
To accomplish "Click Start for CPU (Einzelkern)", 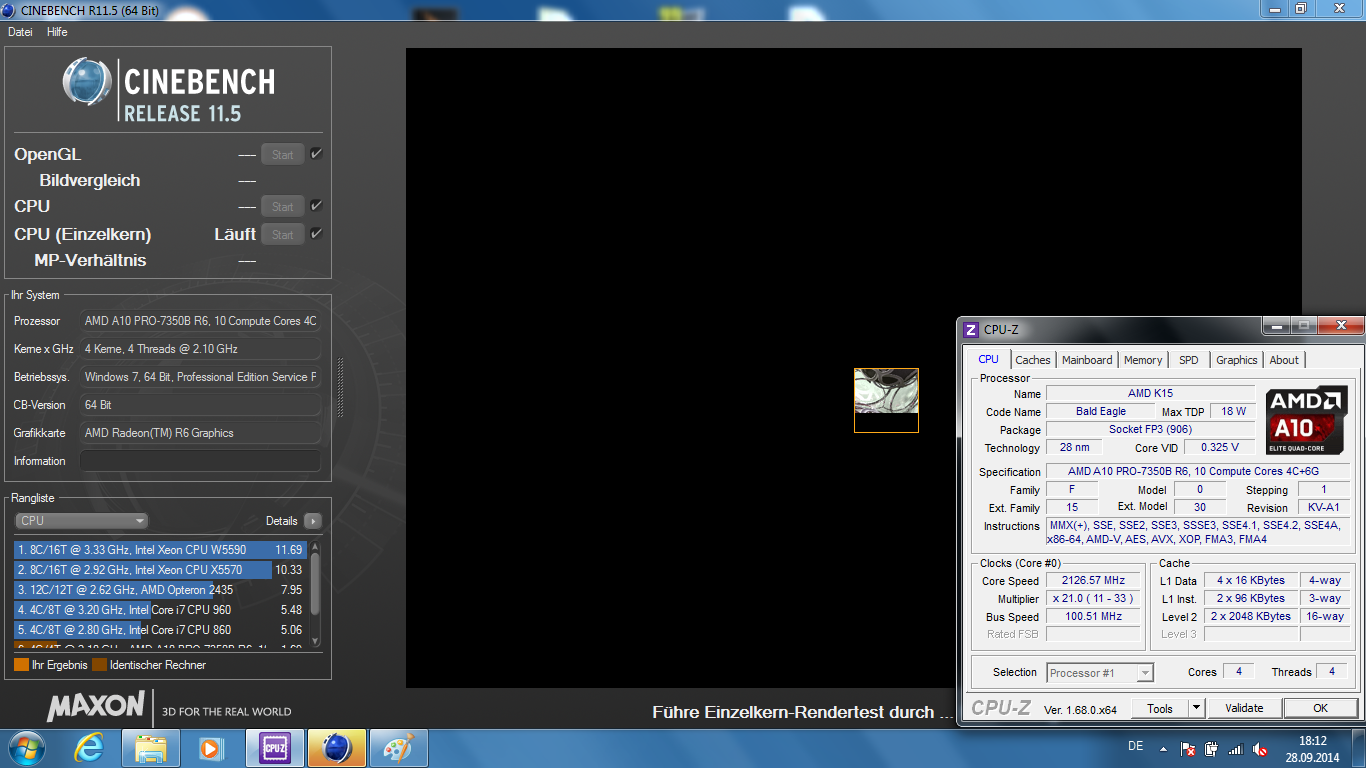I will click(283, 234).
